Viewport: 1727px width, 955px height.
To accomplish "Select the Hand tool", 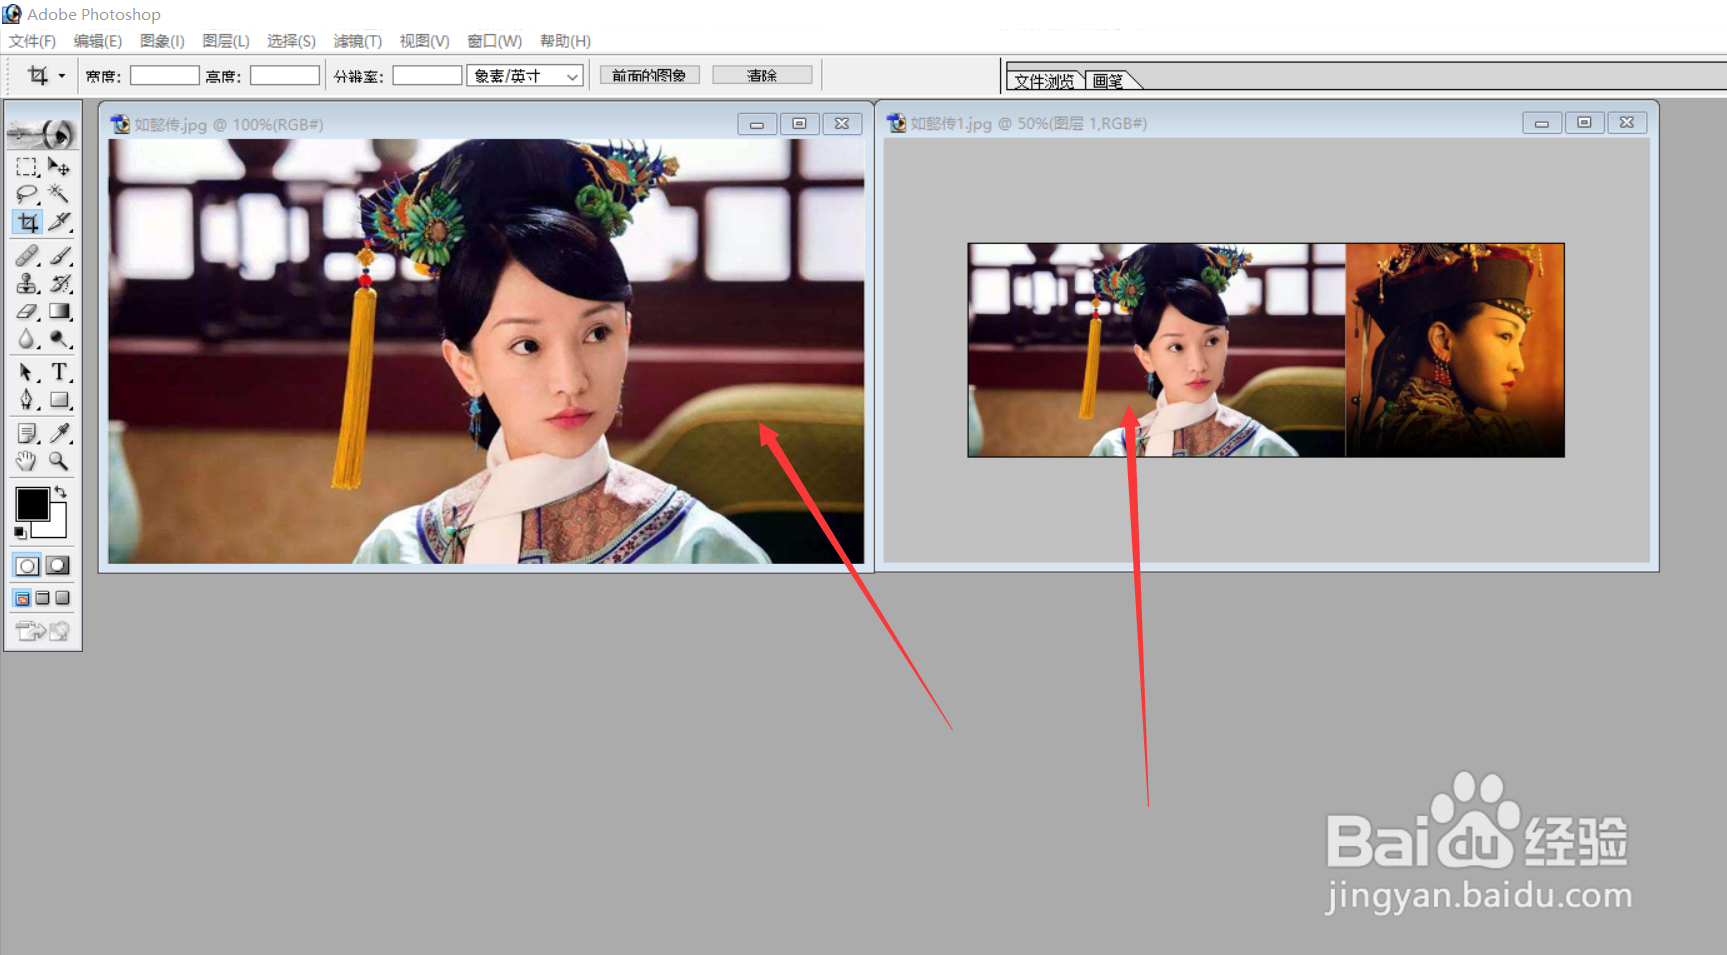I will click(x=27, y=461).
